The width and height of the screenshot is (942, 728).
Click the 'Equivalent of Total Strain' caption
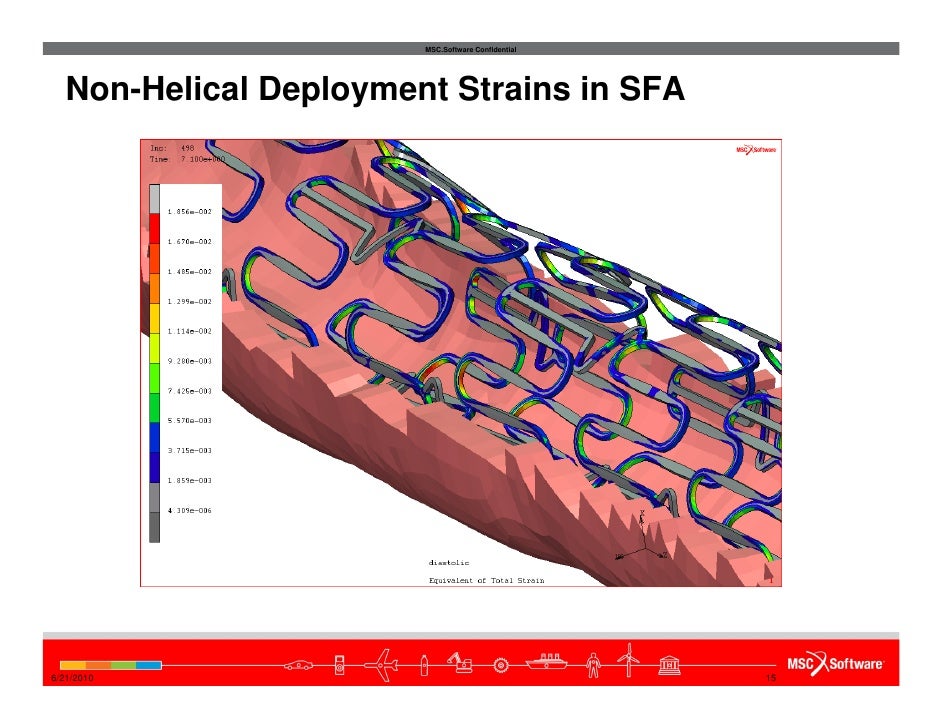coord(487,580)
